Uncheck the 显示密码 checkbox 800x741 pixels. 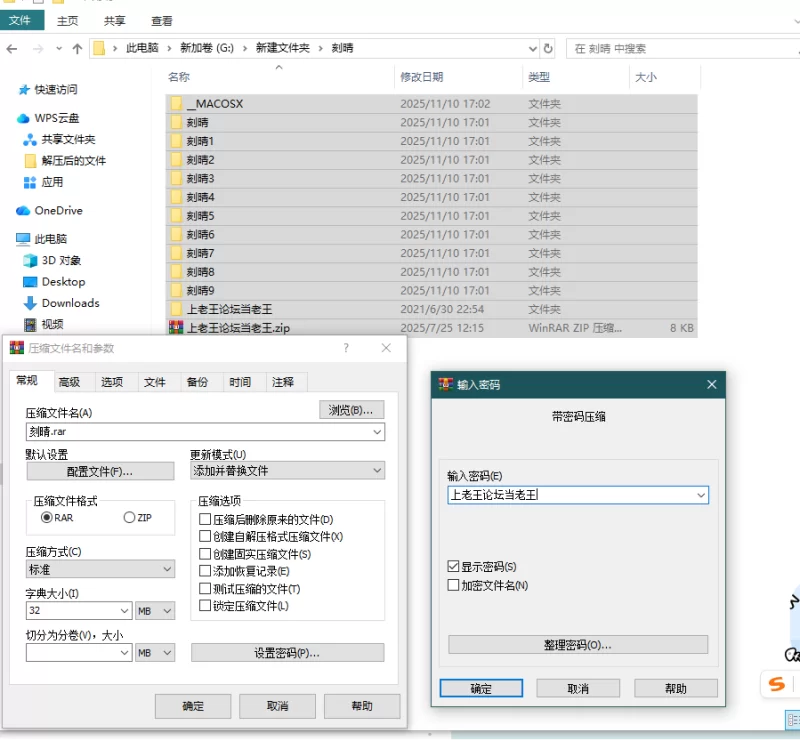tap(454, 567)
